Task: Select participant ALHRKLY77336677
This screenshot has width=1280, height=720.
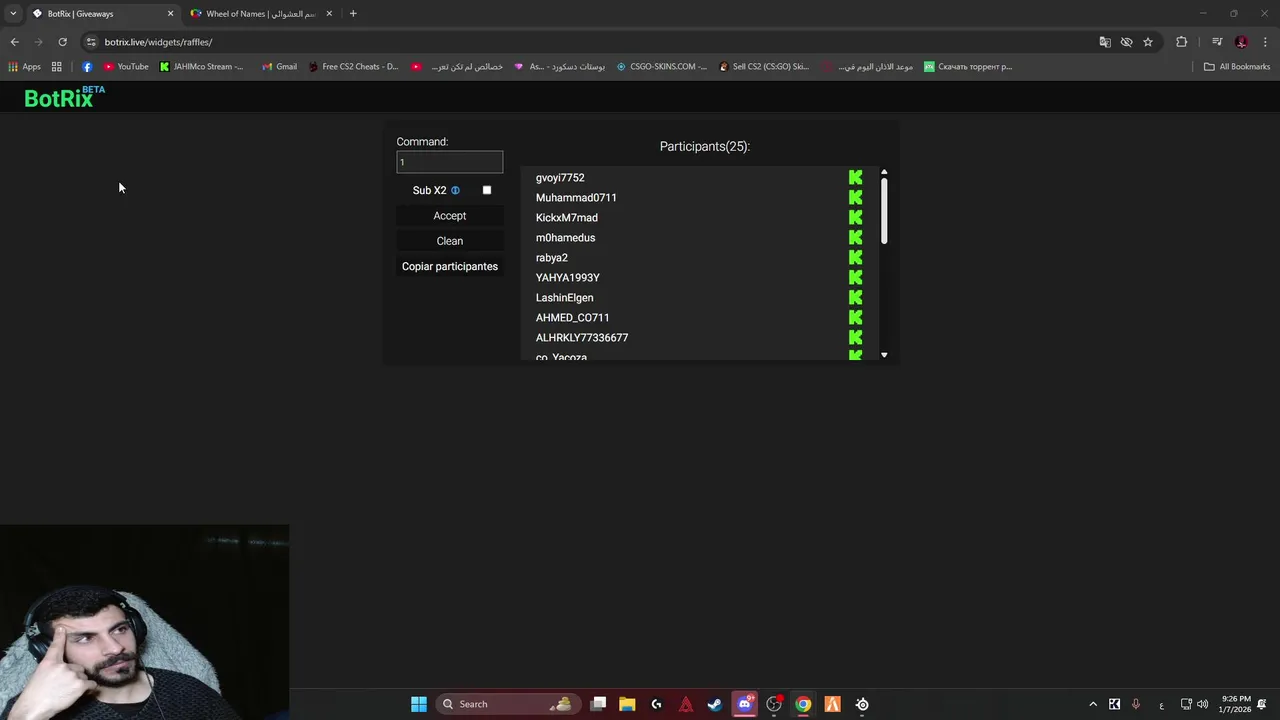Action: pos(582,338)
